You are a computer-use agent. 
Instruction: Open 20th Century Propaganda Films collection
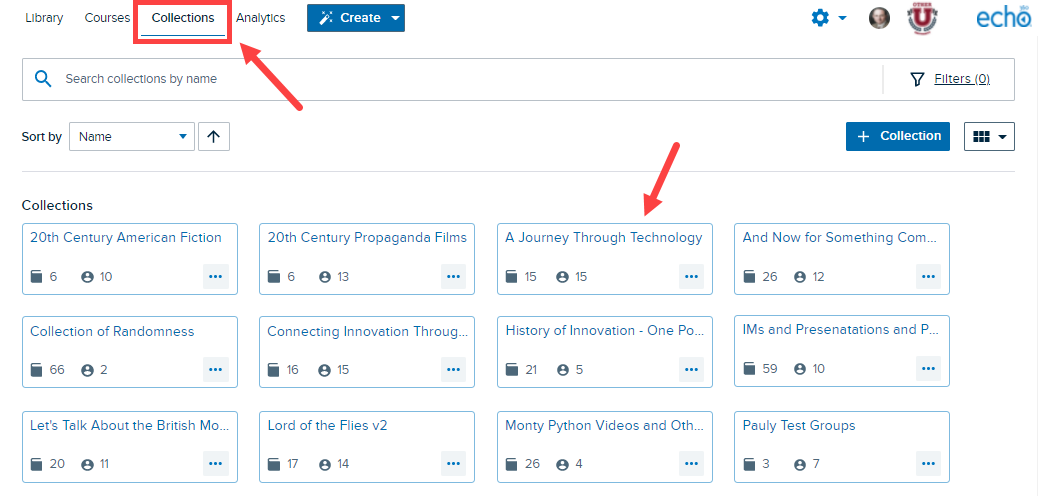click(367, 237)
